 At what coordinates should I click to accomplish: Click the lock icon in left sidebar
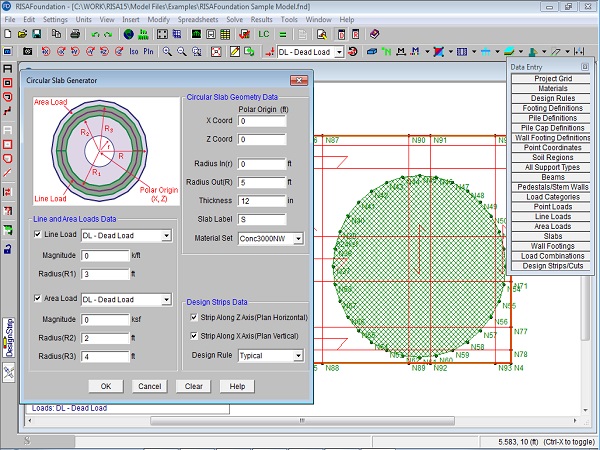point(8,249)
